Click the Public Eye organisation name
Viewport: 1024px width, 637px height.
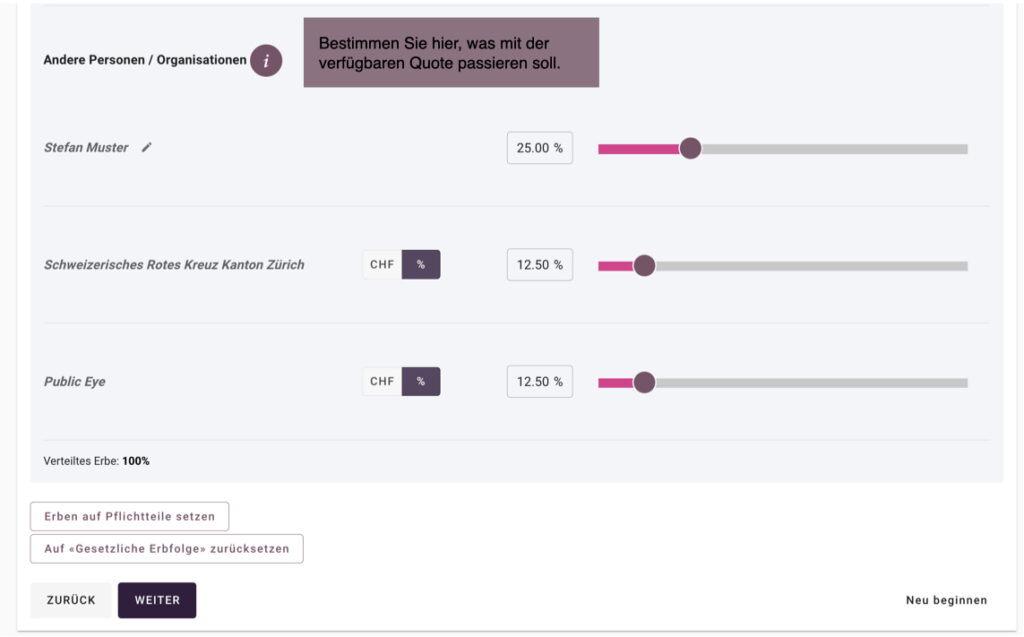[75, 382]
